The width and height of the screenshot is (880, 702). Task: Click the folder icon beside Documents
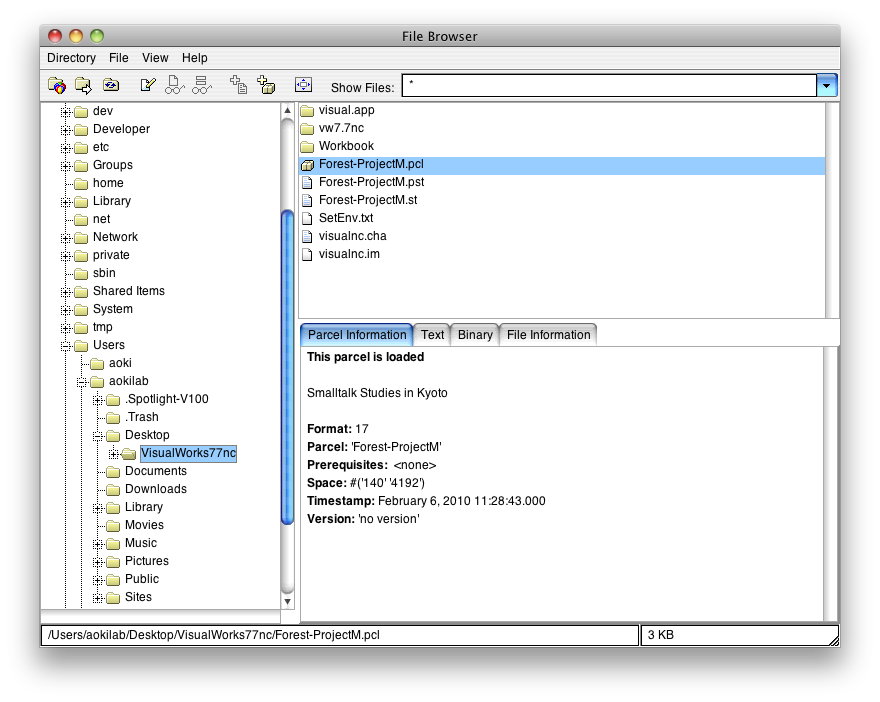[113, 471]
